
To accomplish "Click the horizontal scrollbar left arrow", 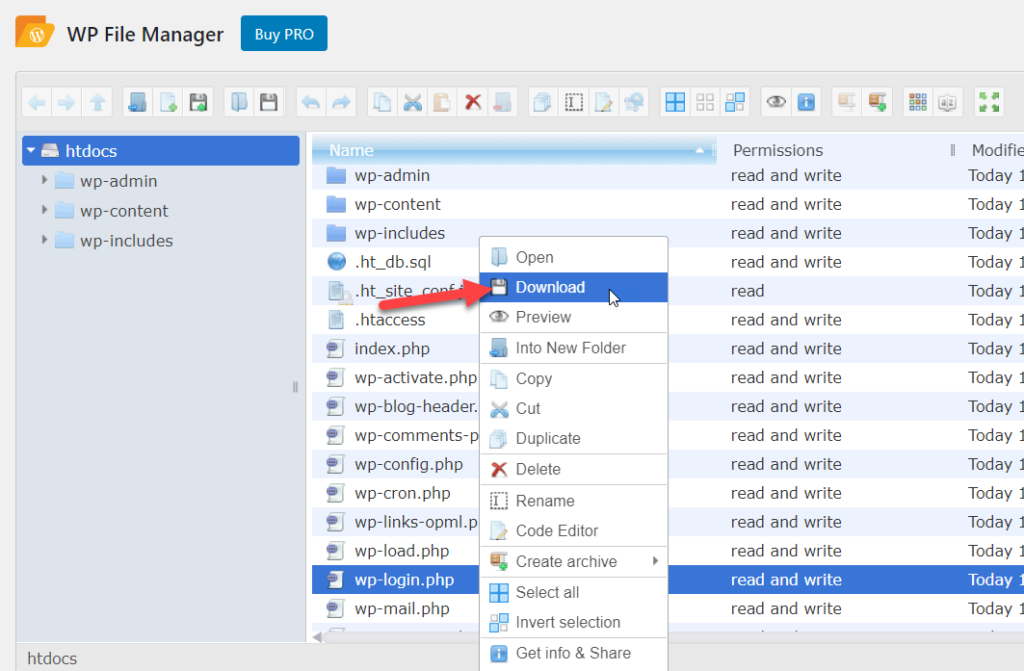I will click(317, 637).
